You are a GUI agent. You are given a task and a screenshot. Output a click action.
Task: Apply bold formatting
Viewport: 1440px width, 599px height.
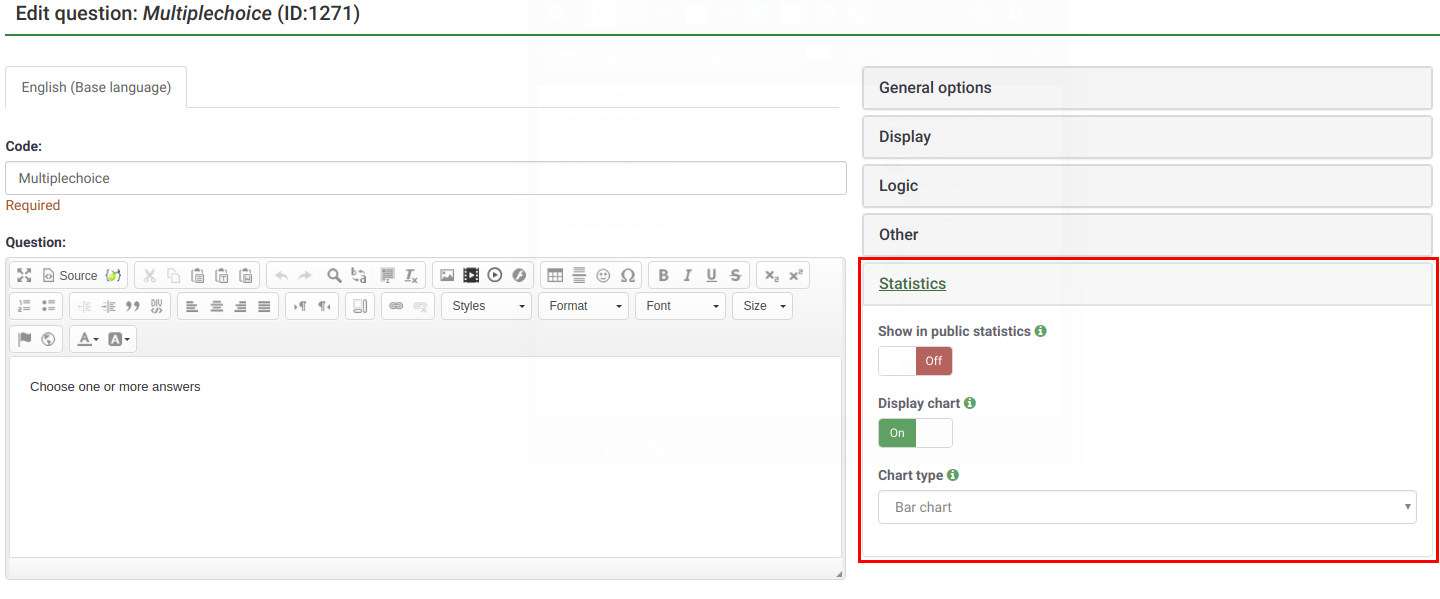click(663, 275)
